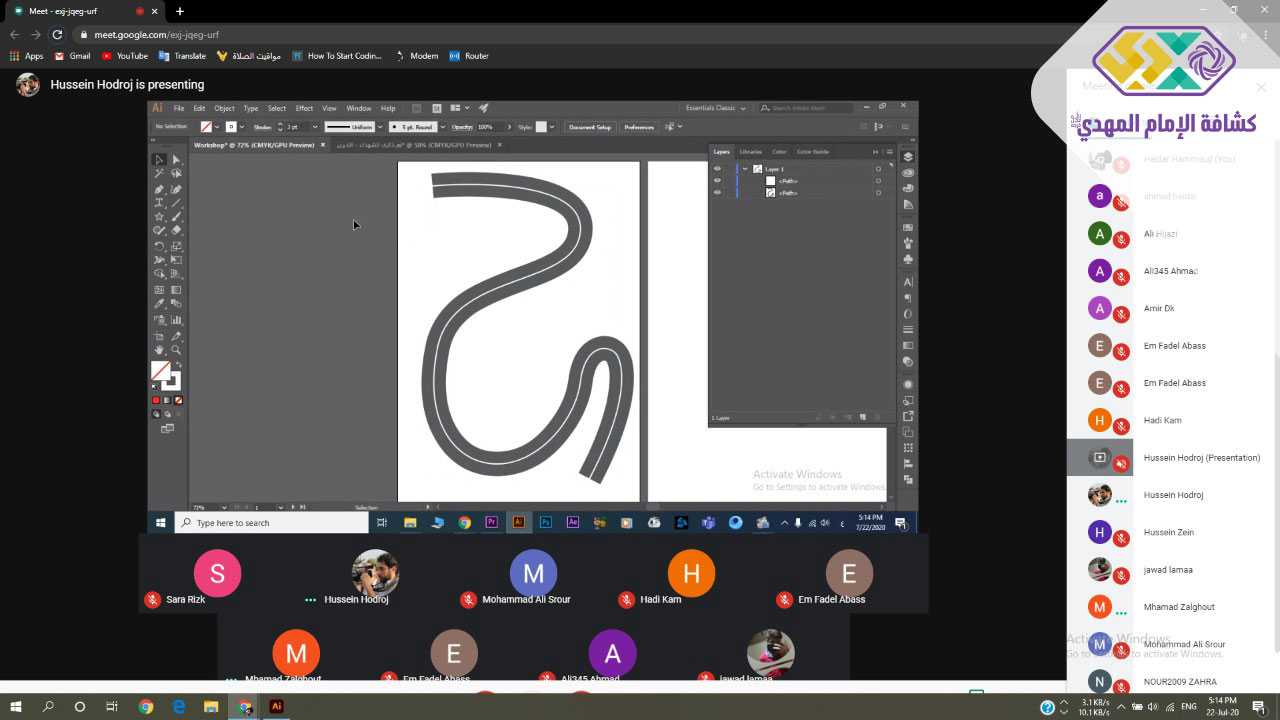Click the Document Setup button
The height and width of the screenshot is (720, 1280).
tap(589, 127)
